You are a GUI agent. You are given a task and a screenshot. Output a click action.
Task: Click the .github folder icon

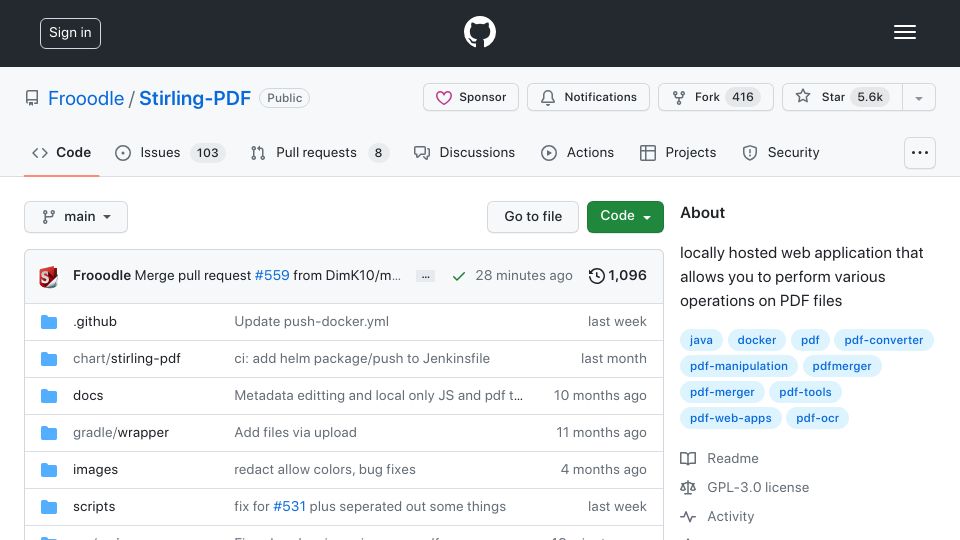pos(49,322)
